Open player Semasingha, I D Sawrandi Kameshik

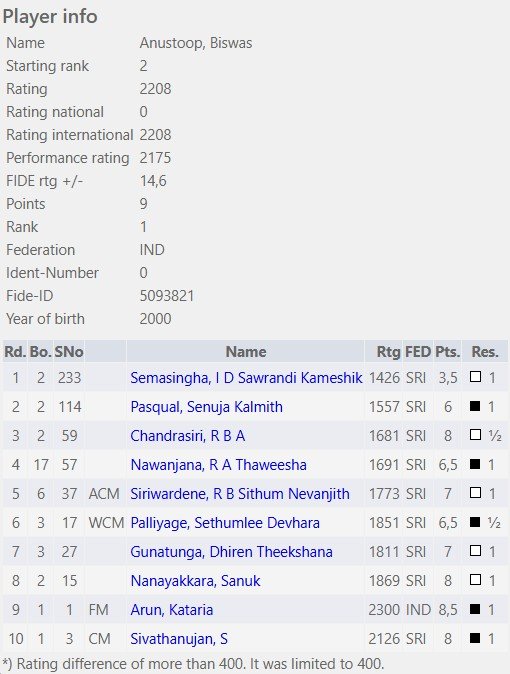(246, 378)
